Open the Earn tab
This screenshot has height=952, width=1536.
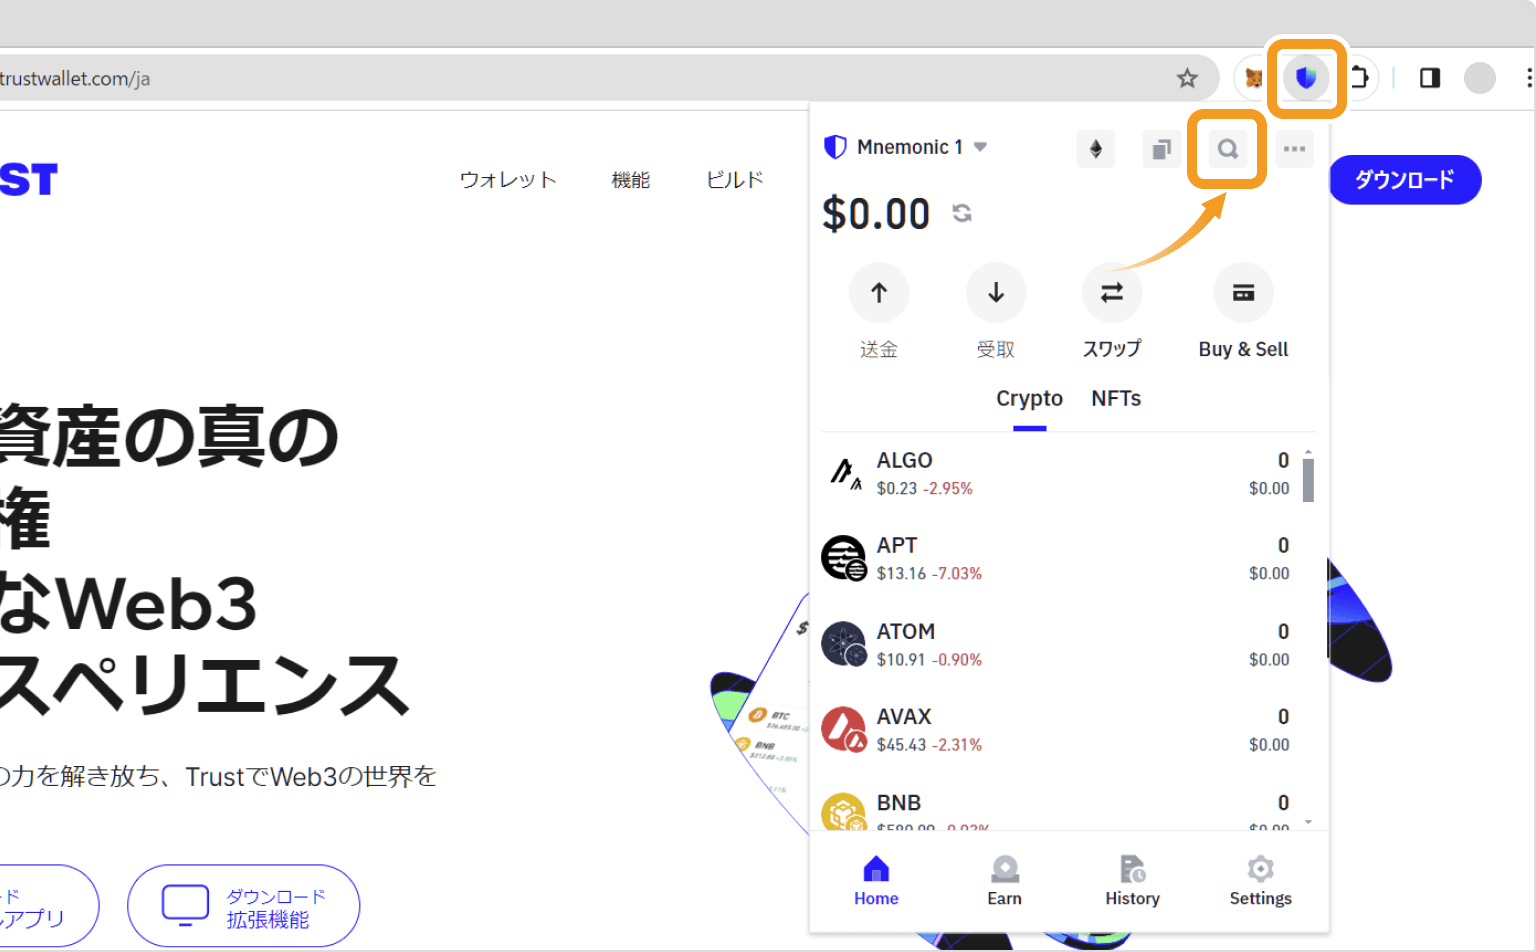(1004, 881)
